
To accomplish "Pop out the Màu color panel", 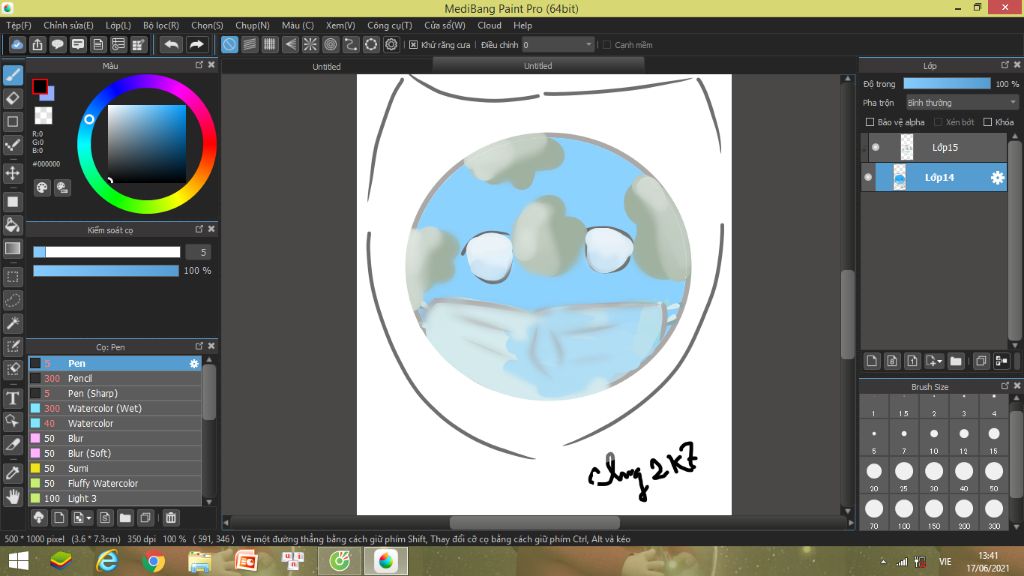I will 199,65.
